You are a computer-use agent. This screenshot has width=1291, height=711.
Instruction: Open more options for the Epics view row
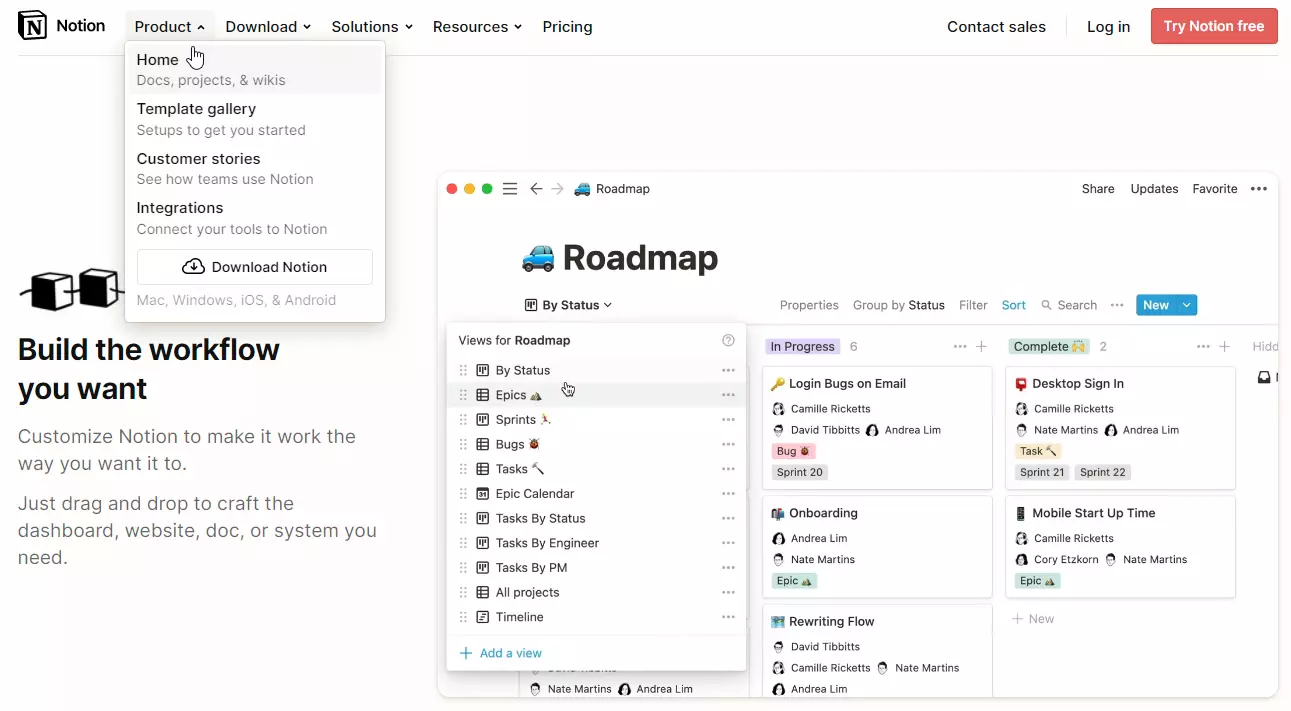click(728, 395)
